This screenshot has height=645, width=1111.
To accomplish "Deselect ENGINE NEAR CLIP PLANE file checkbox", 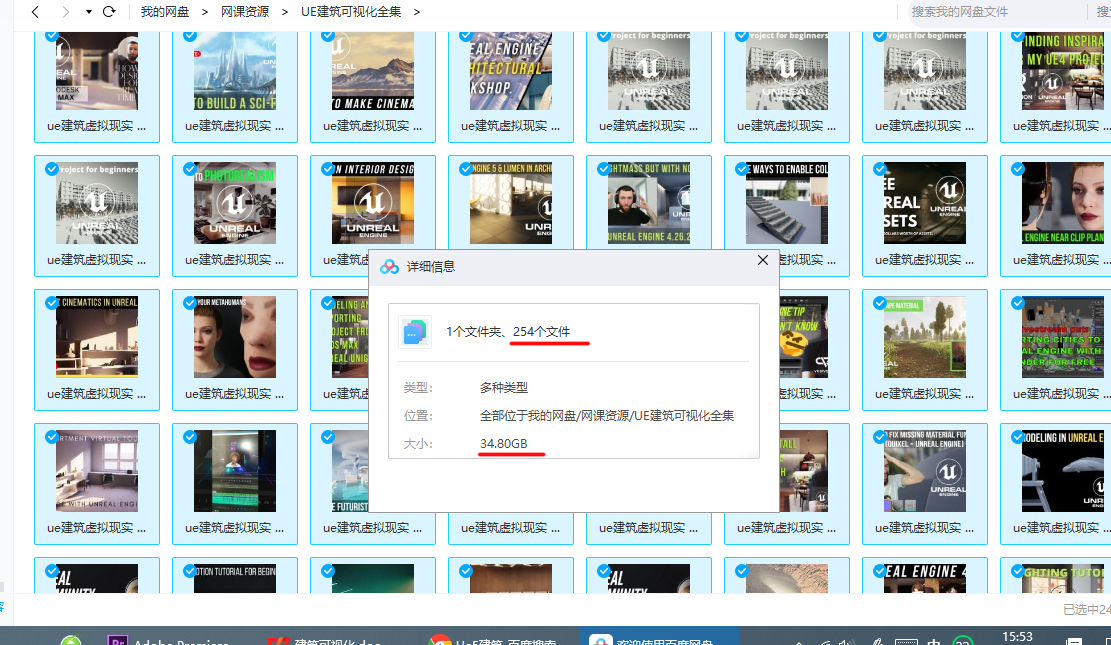I will click(x=1017, y=169).
